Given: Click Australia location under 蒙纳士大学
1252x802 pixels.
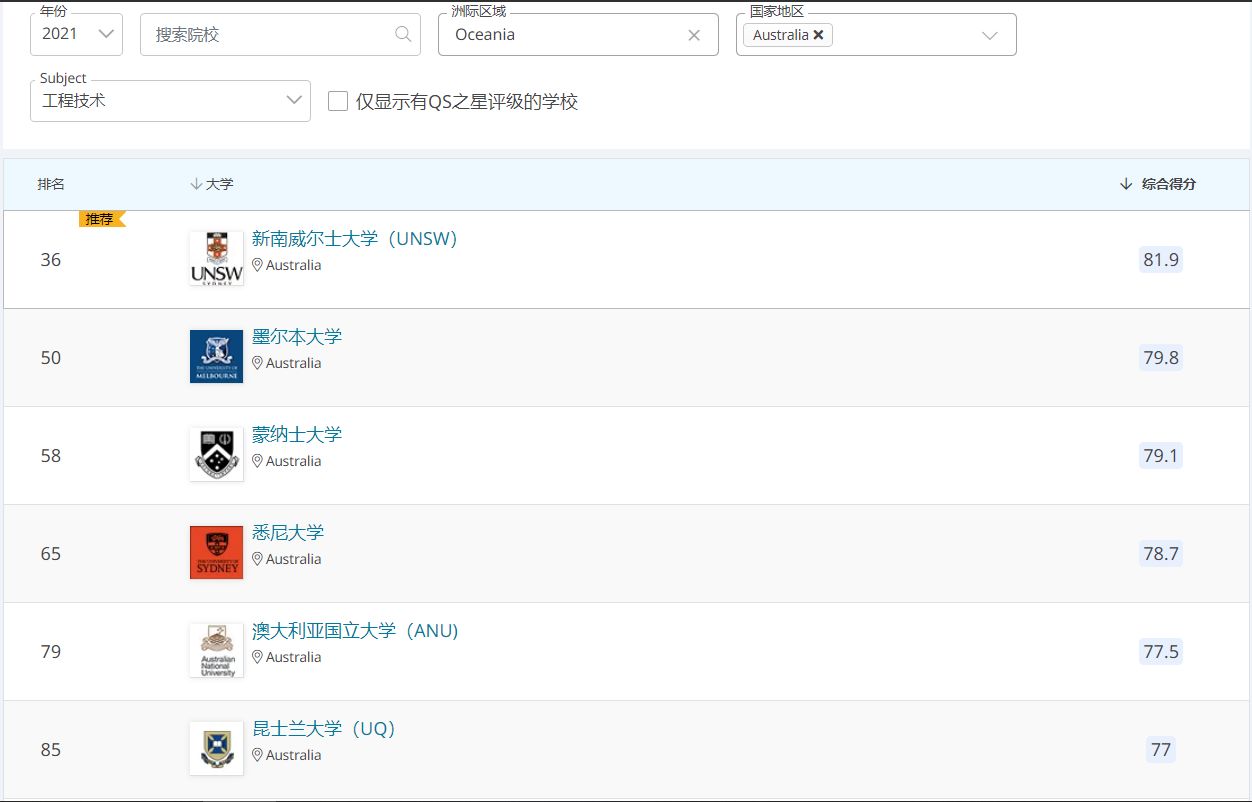Looking at the screenshot, I should (287, 462).
